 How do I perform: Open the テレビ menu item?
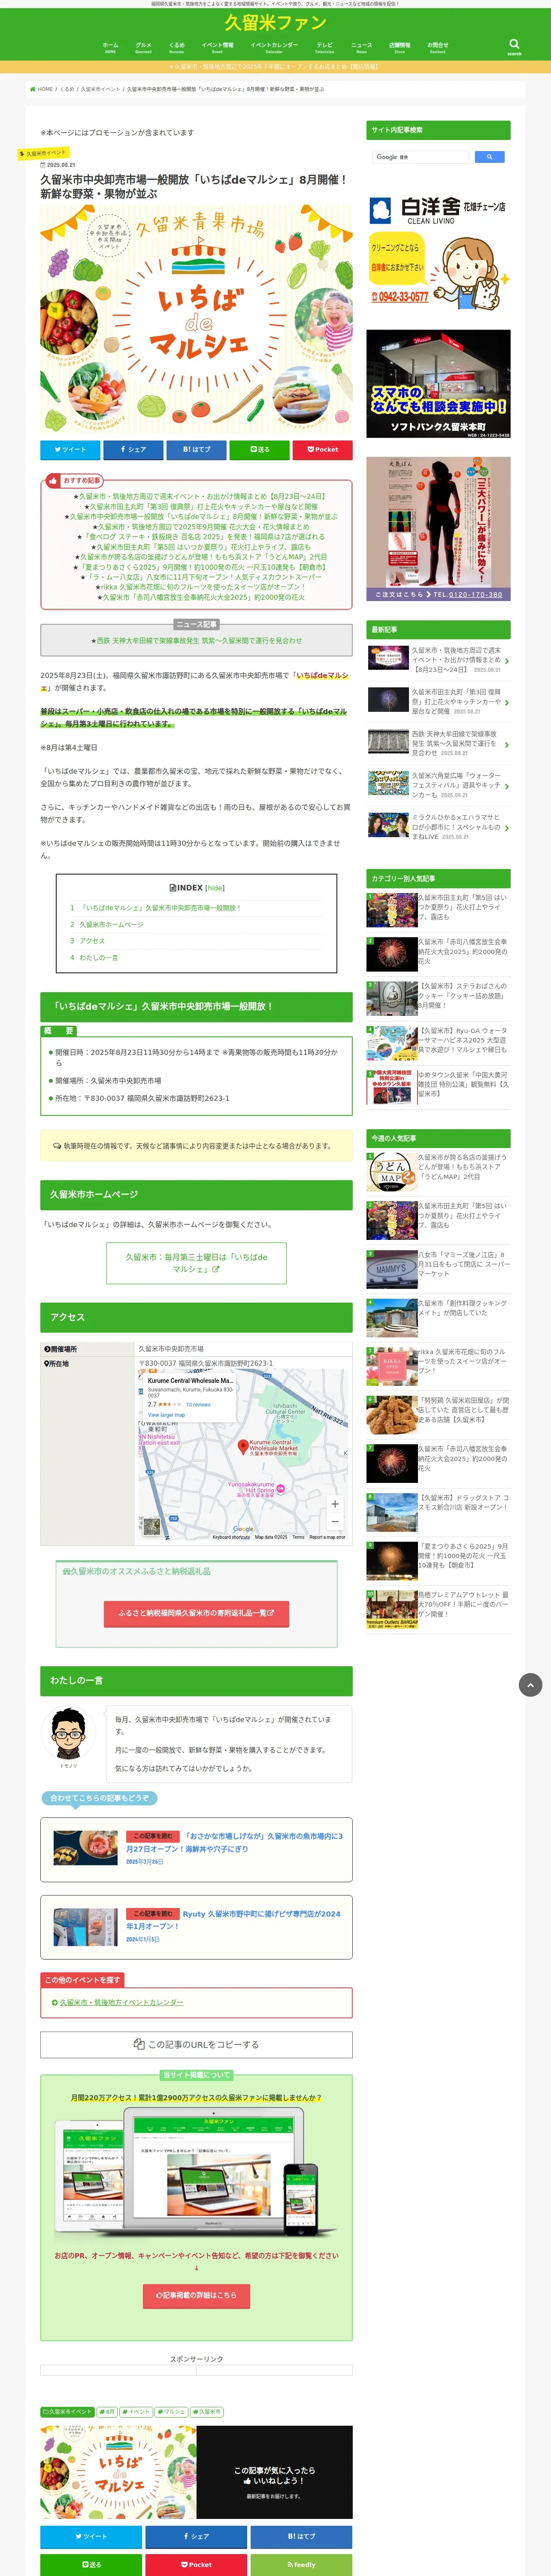(325, 47)
